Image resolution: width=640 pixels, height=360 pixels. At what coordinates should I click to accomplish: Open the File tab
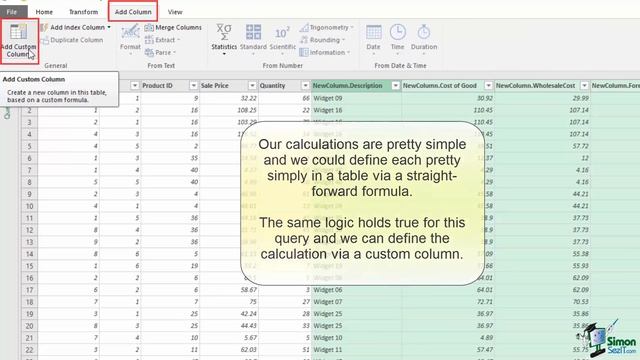12,12
